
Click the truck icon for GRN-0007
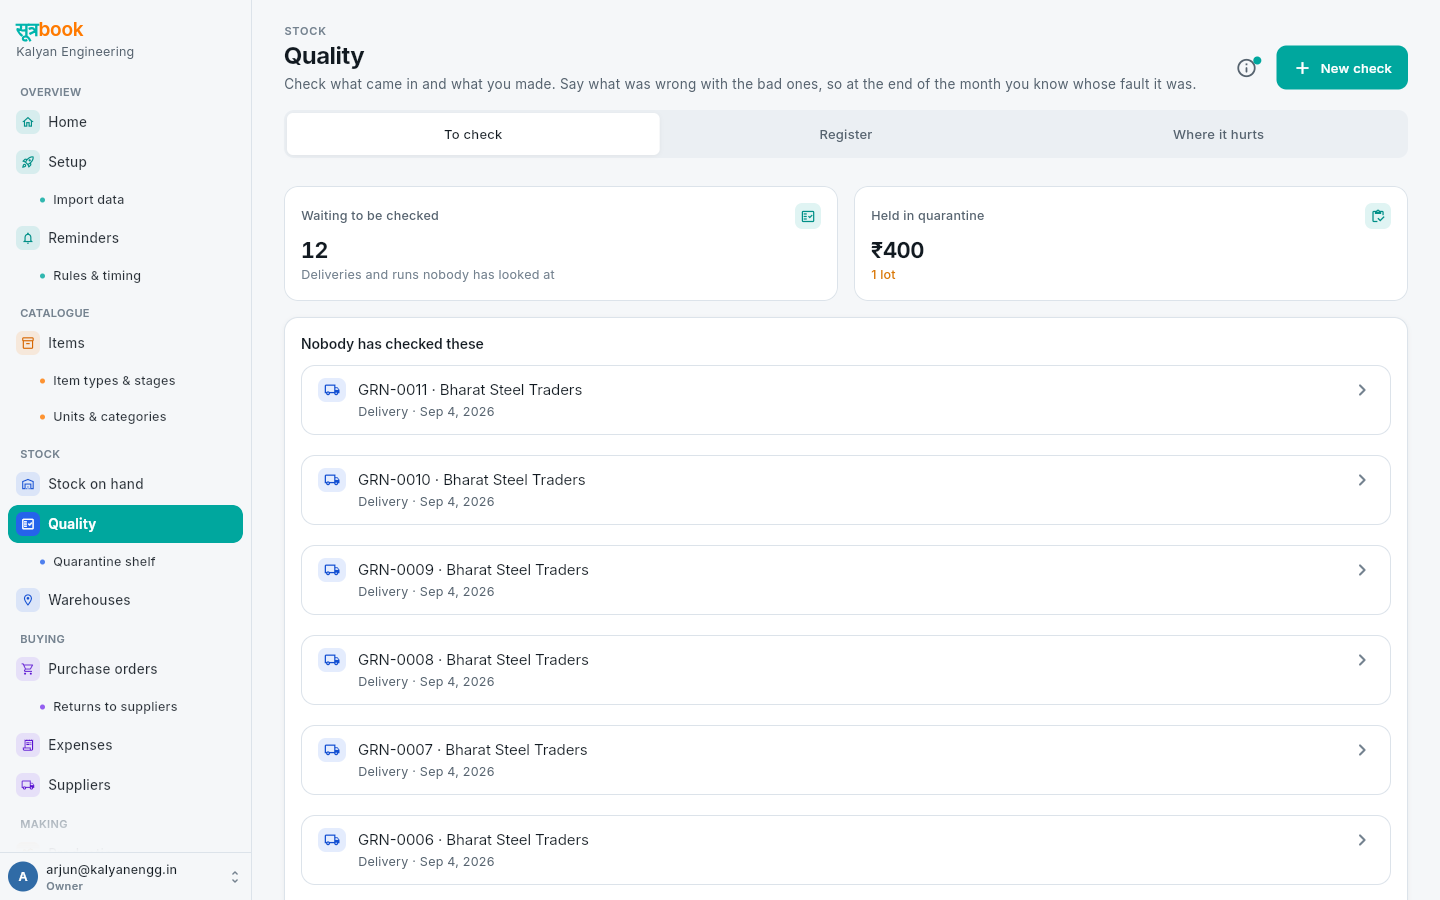click(332, 750)
